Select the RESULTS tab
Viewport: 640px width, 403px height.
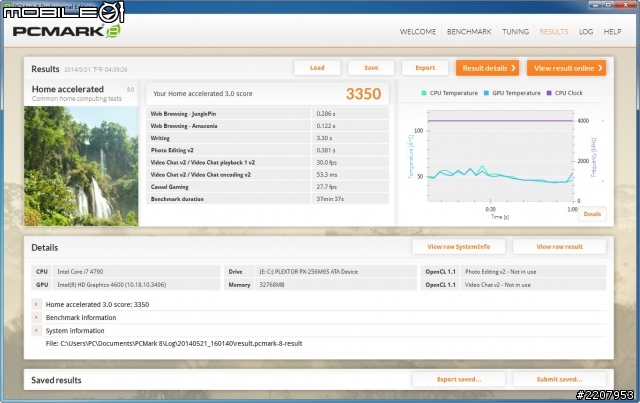(x=553, y=32)
